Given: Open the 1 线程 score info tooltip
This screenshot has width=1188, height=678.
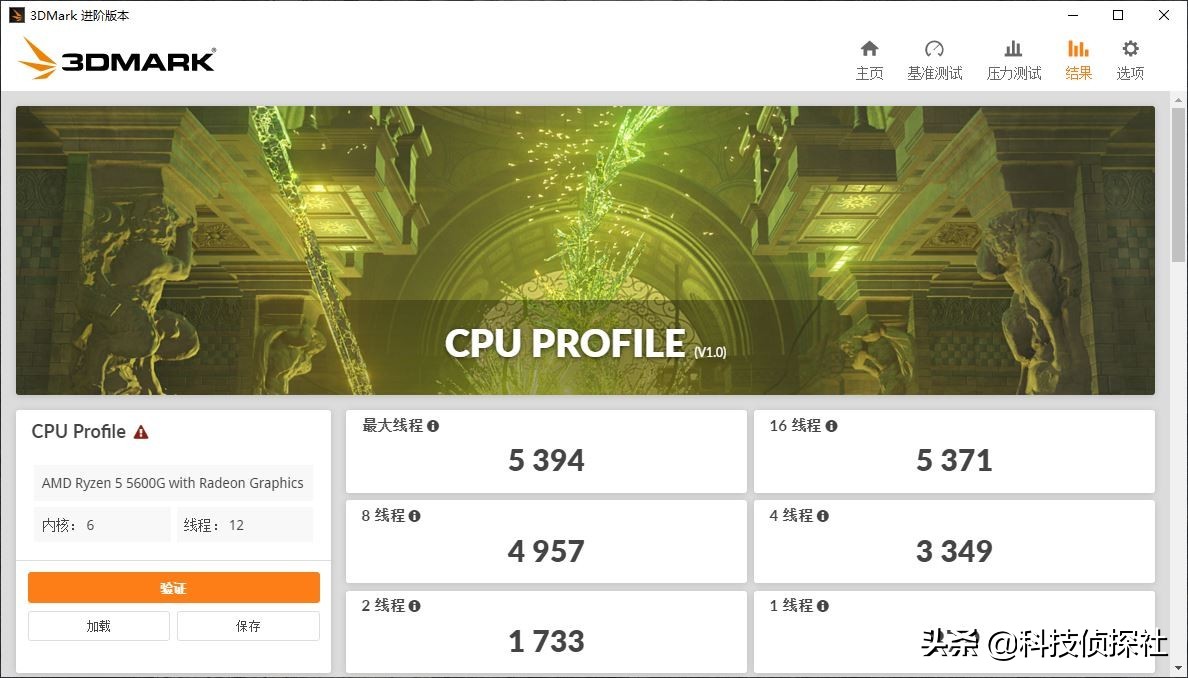Looking at the screenshot, I should click(822, 605).
